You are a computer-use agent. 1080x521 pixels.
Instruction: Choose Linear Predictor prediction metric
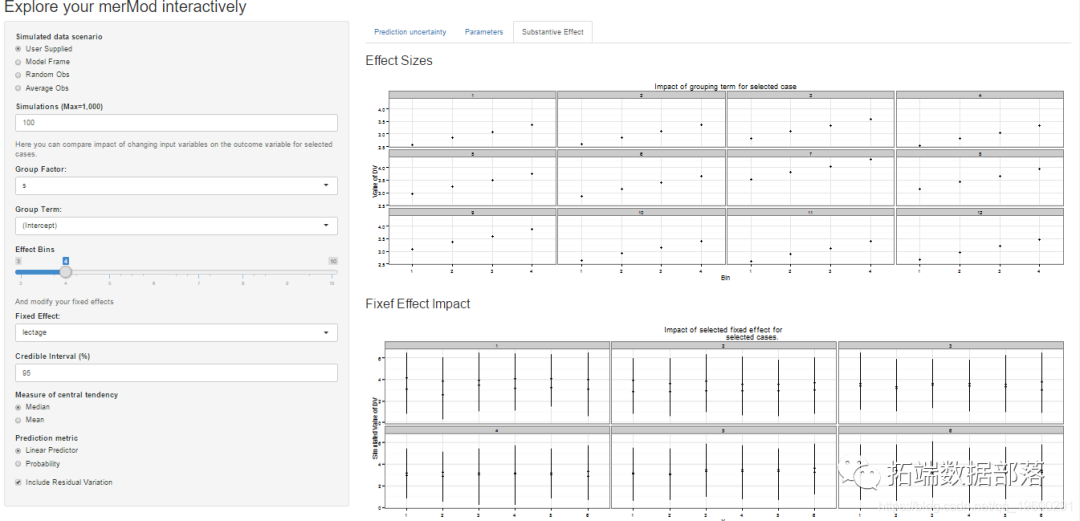[19, 450]
